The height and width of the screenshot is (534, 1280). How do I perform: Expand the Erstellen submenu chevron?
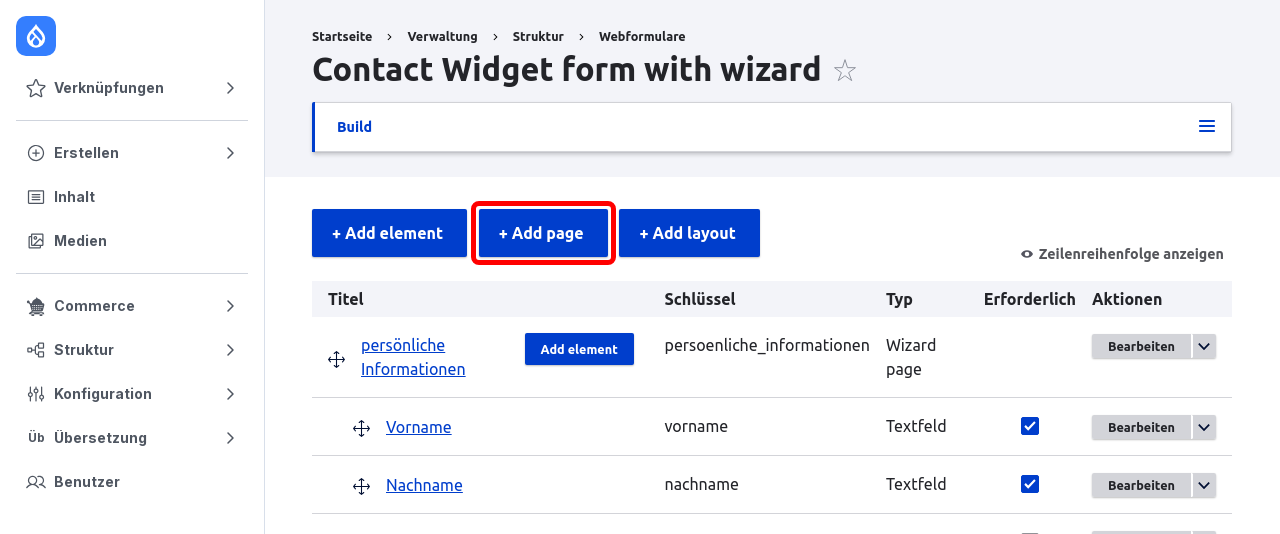click(x=230, y=153)
